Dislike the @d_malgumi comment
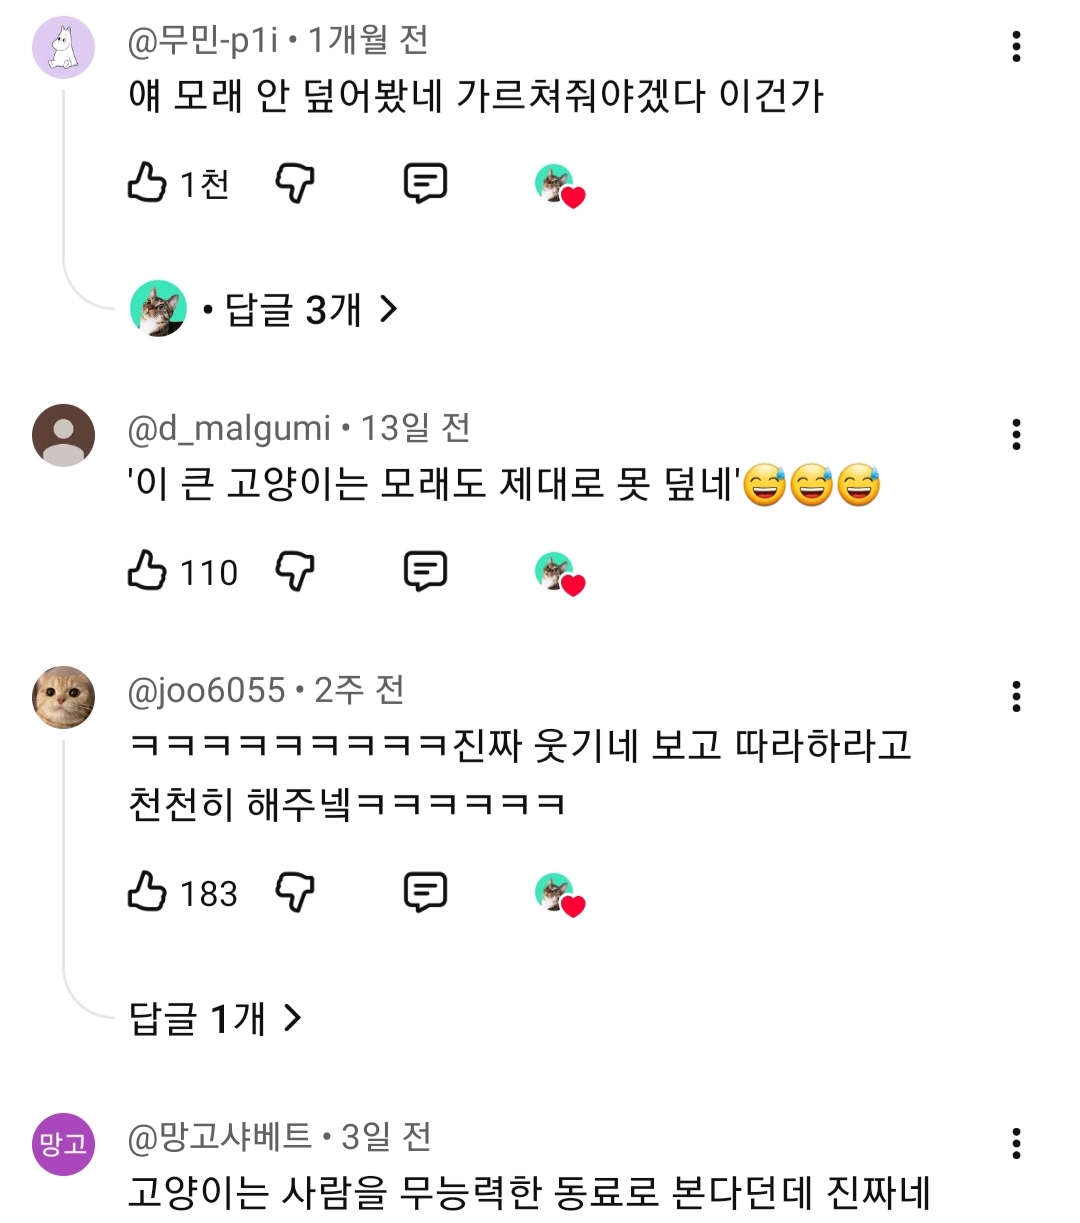Viewport: 1080px width, 1223px height. coord(295,571)
